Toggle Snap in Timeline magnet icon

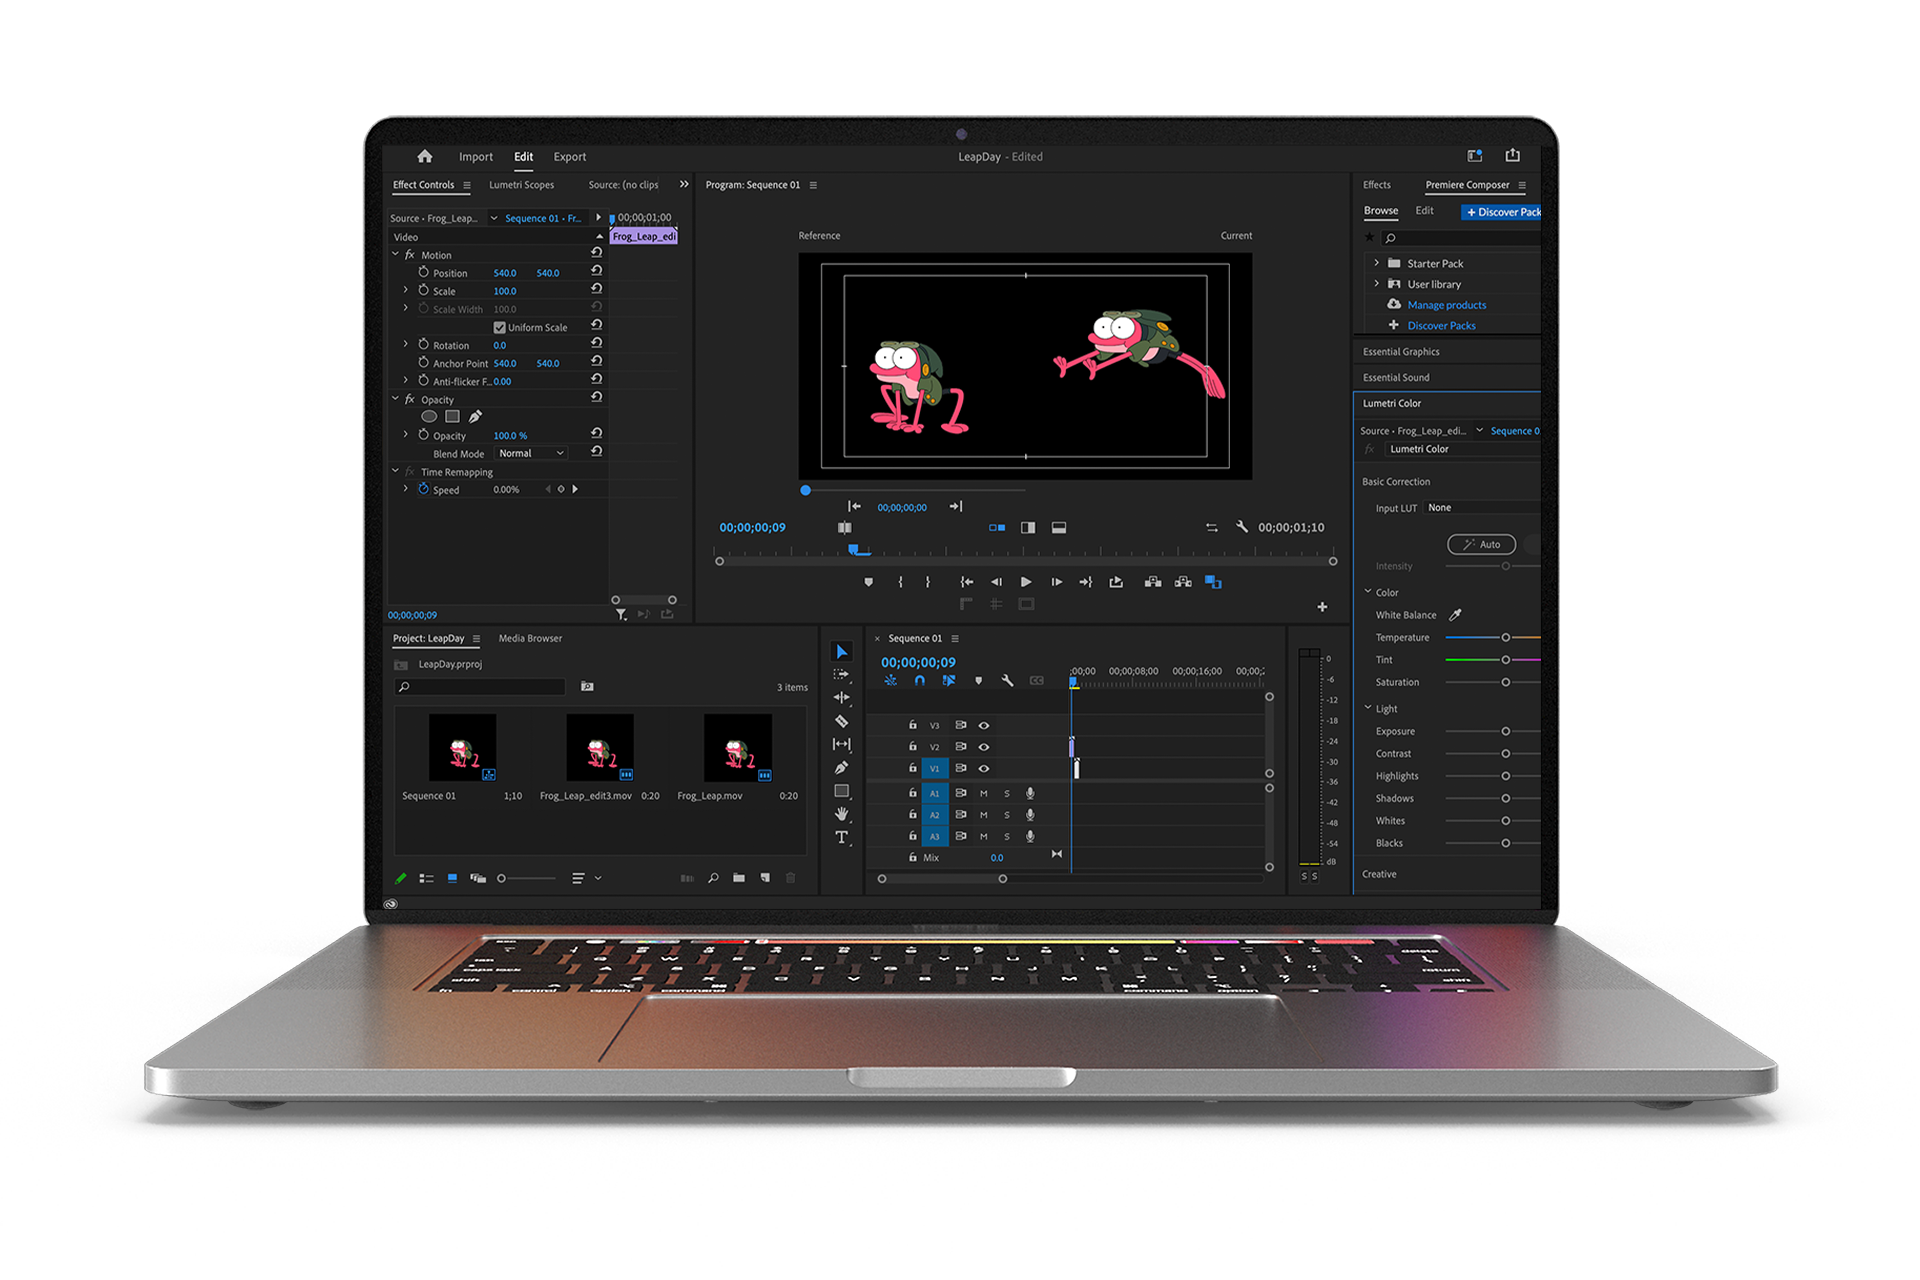pyautogui.click(x=919, y=681)
